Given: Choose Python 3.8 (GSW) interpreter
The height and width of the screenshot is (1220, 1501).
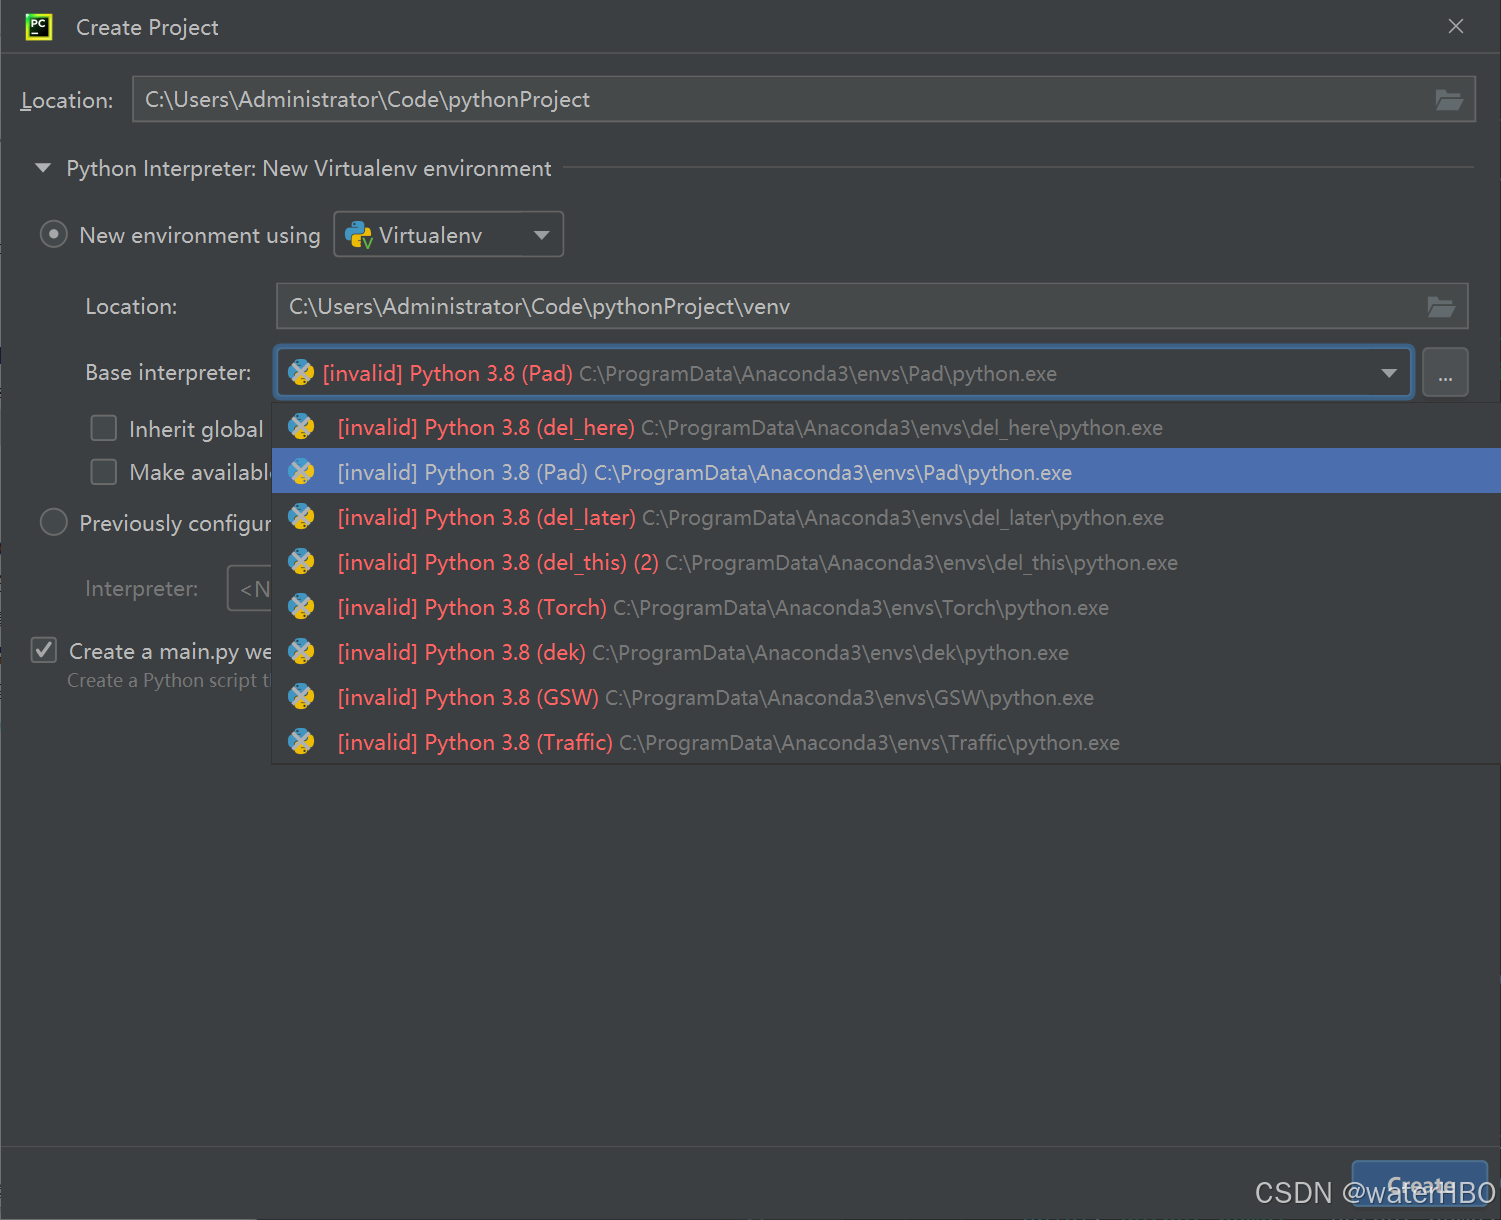Looking at the screenshot, I should [x=886, y=697].
